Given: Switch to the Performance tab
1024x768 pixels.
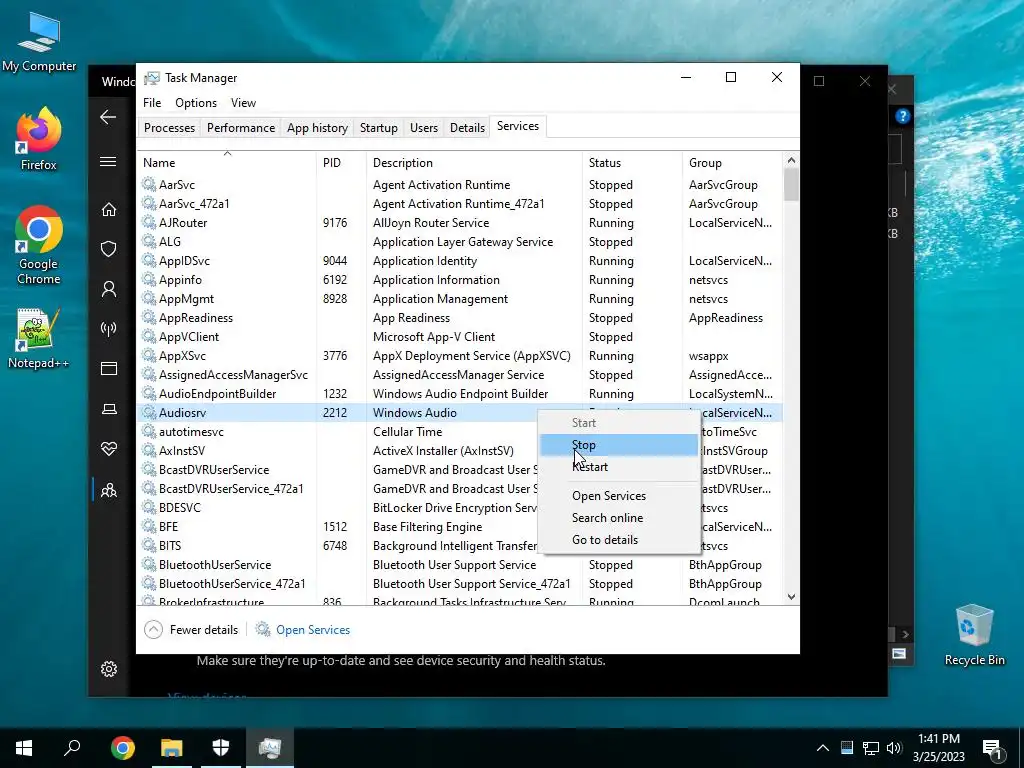Looking at the screenshot, I should click(x=241, y=128).
